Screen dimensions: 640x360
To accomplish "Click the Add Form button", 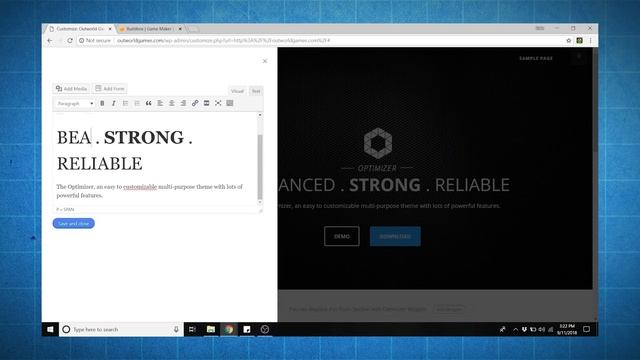I will (x=110, y=89).
